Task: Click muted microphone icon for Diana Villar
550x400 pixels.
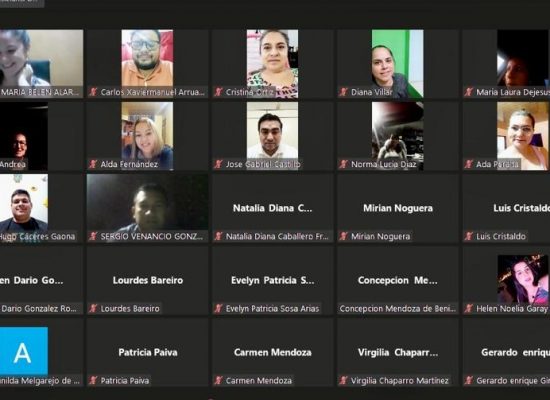Action: coord(344,92)
